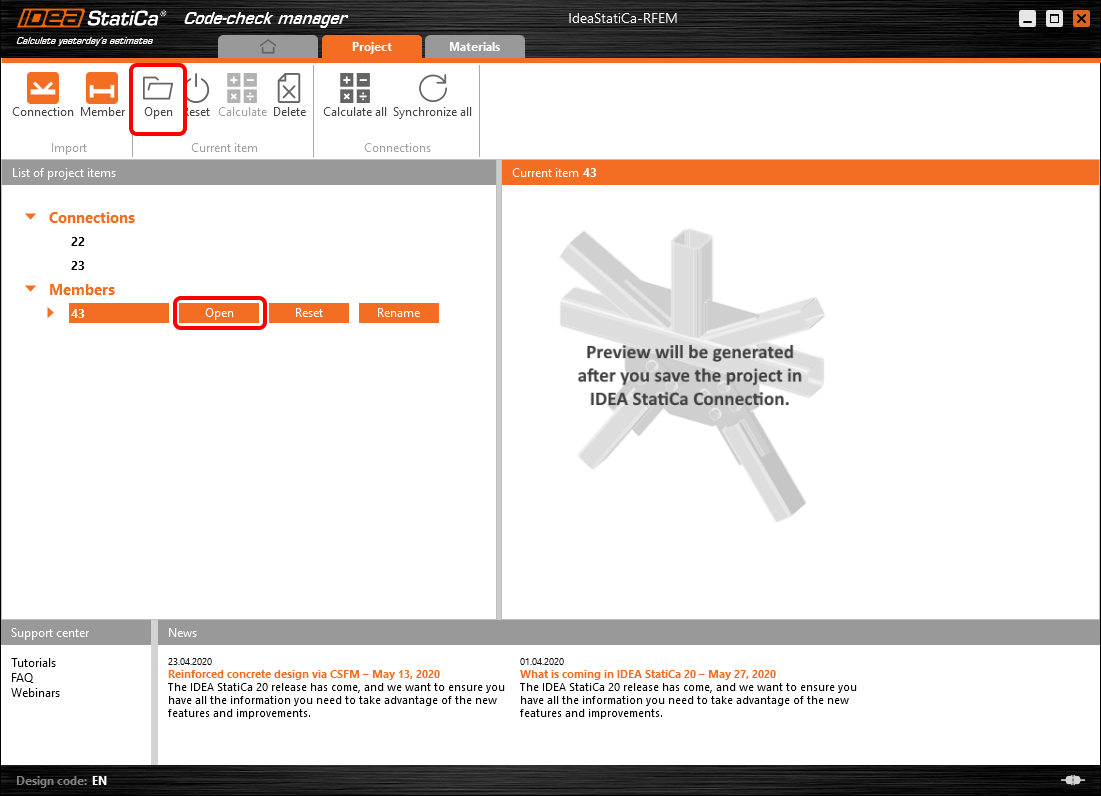Rename member 43
The image size is (1101, 796).
tap(399, 313)
